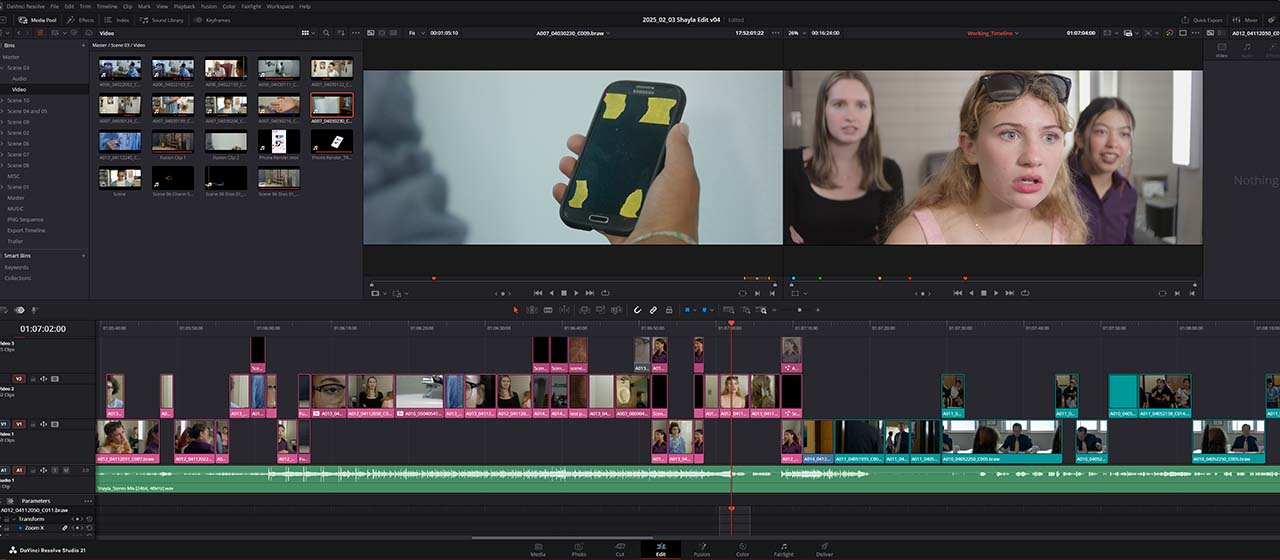The height and width of the screenshot is (560, 1280).
Task: Open the Fairlight menu
Action: pos(250,6)
